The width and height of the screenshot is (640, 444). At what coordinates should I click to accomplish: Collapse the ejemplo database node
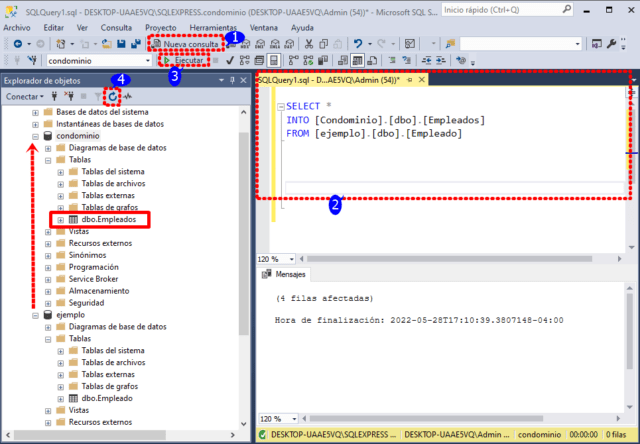(x=36, y=315)
